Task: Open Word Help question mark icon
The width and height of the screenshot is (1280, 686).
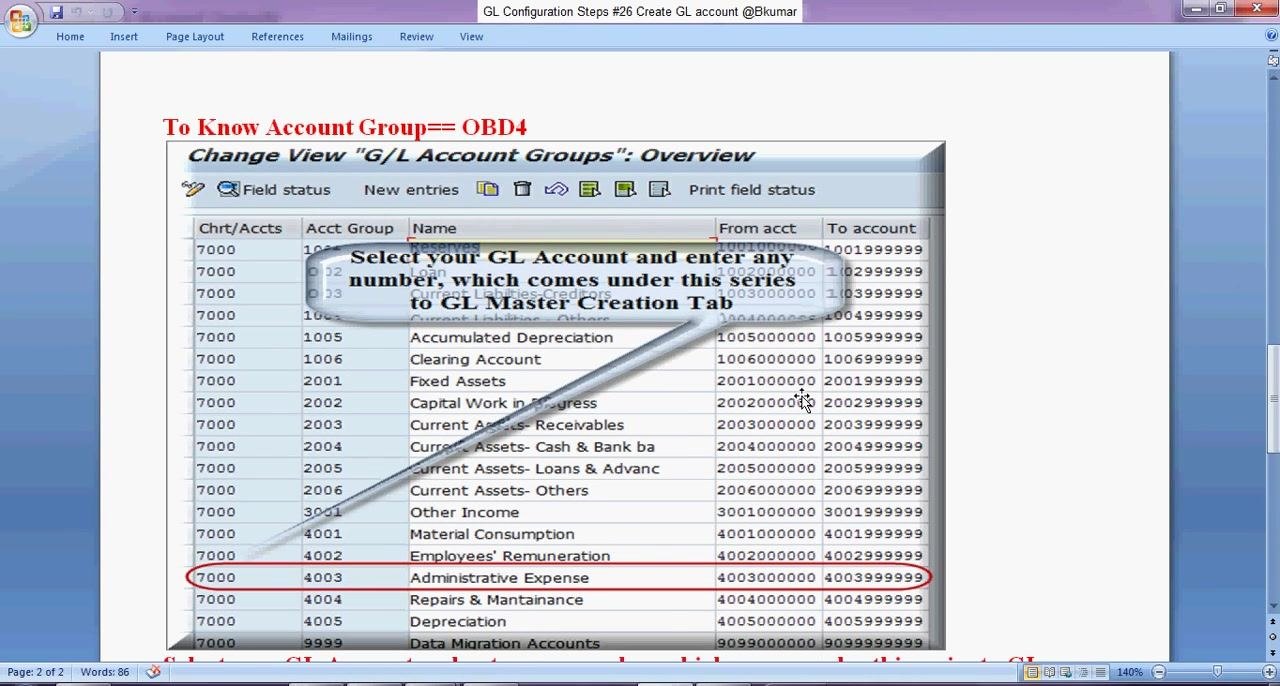Action: (1271, 36)
